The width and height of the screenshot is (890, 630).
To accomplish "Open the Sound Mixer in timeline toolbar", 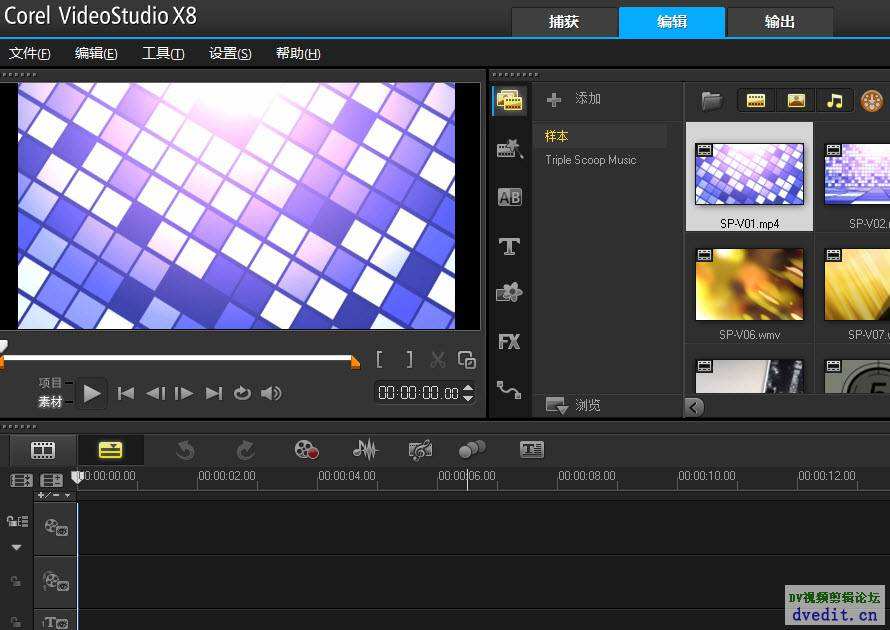I will click(365, 450).
